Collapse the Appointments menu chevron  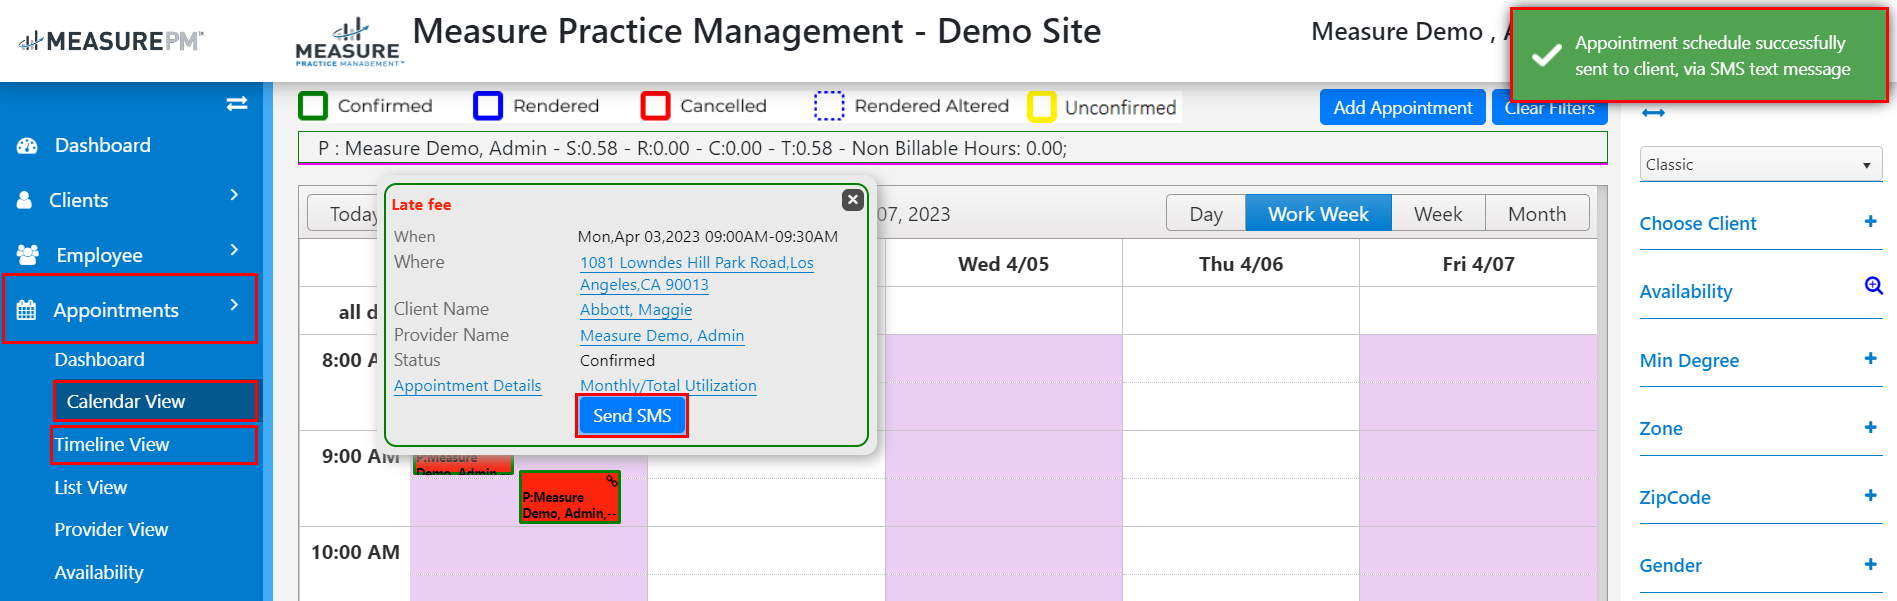[234, 305]
